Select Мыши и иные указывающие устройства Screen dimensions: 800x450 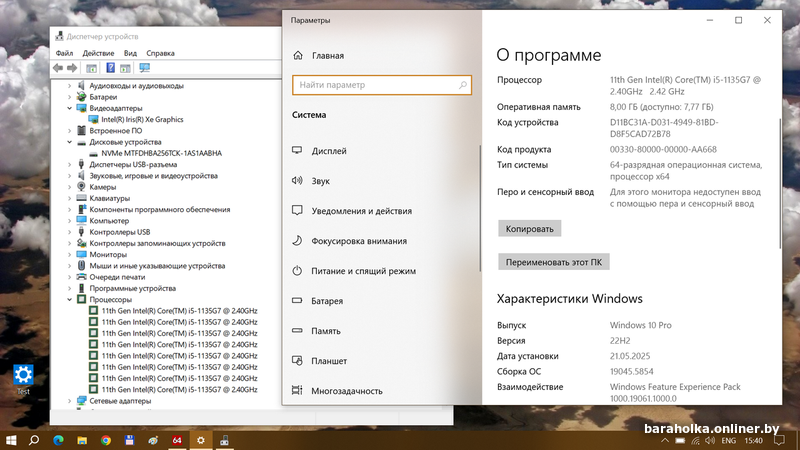click(x=157, y=266)
